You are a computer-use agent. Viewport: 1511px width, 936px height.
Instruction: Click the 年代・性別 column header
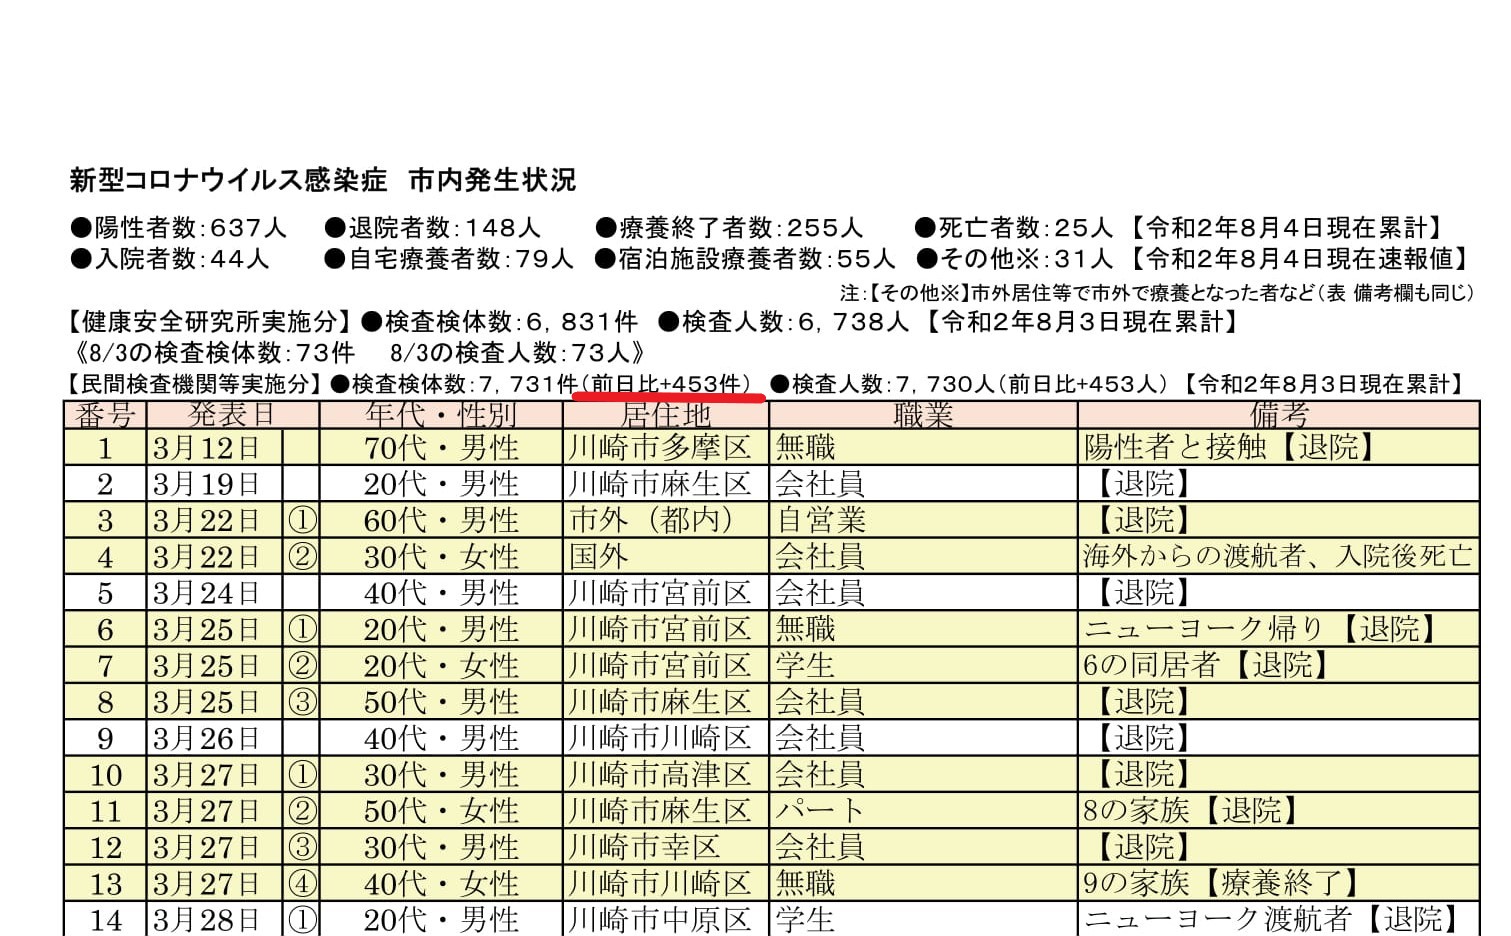(x=441, y=415)
